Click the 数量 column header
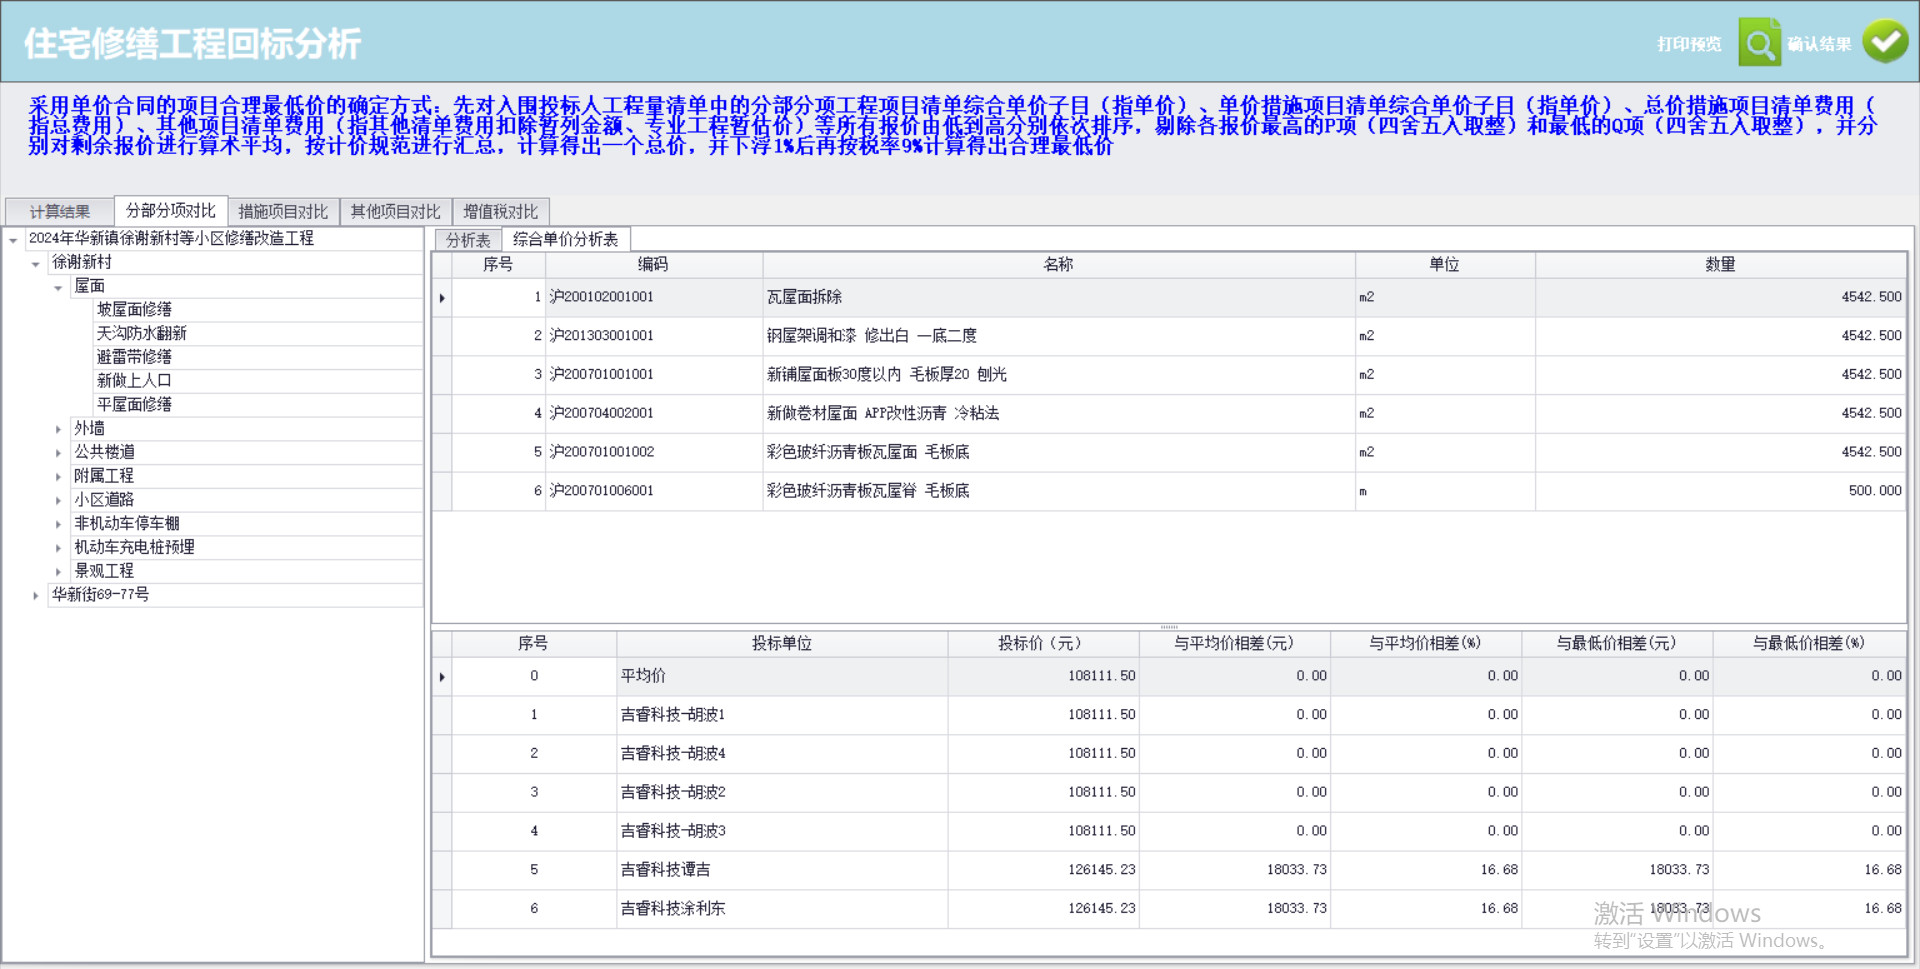 coord(1720,265)
